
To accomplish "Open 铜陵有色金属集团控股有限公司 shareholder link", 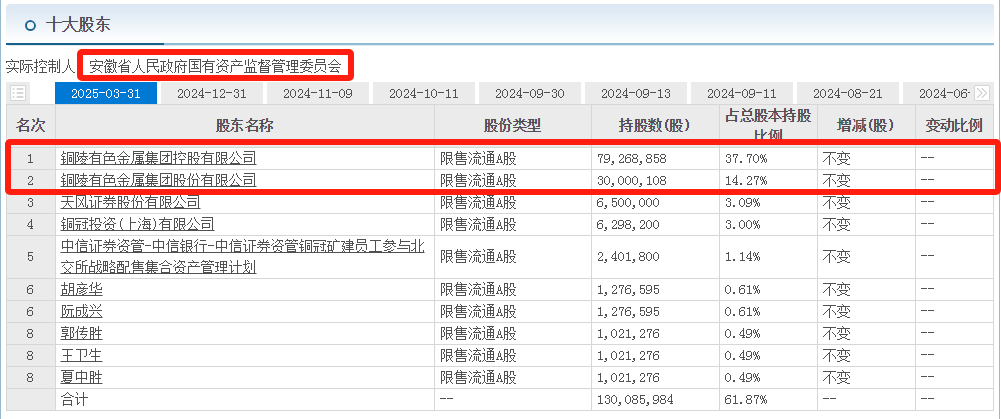I will tap(158, 158).
